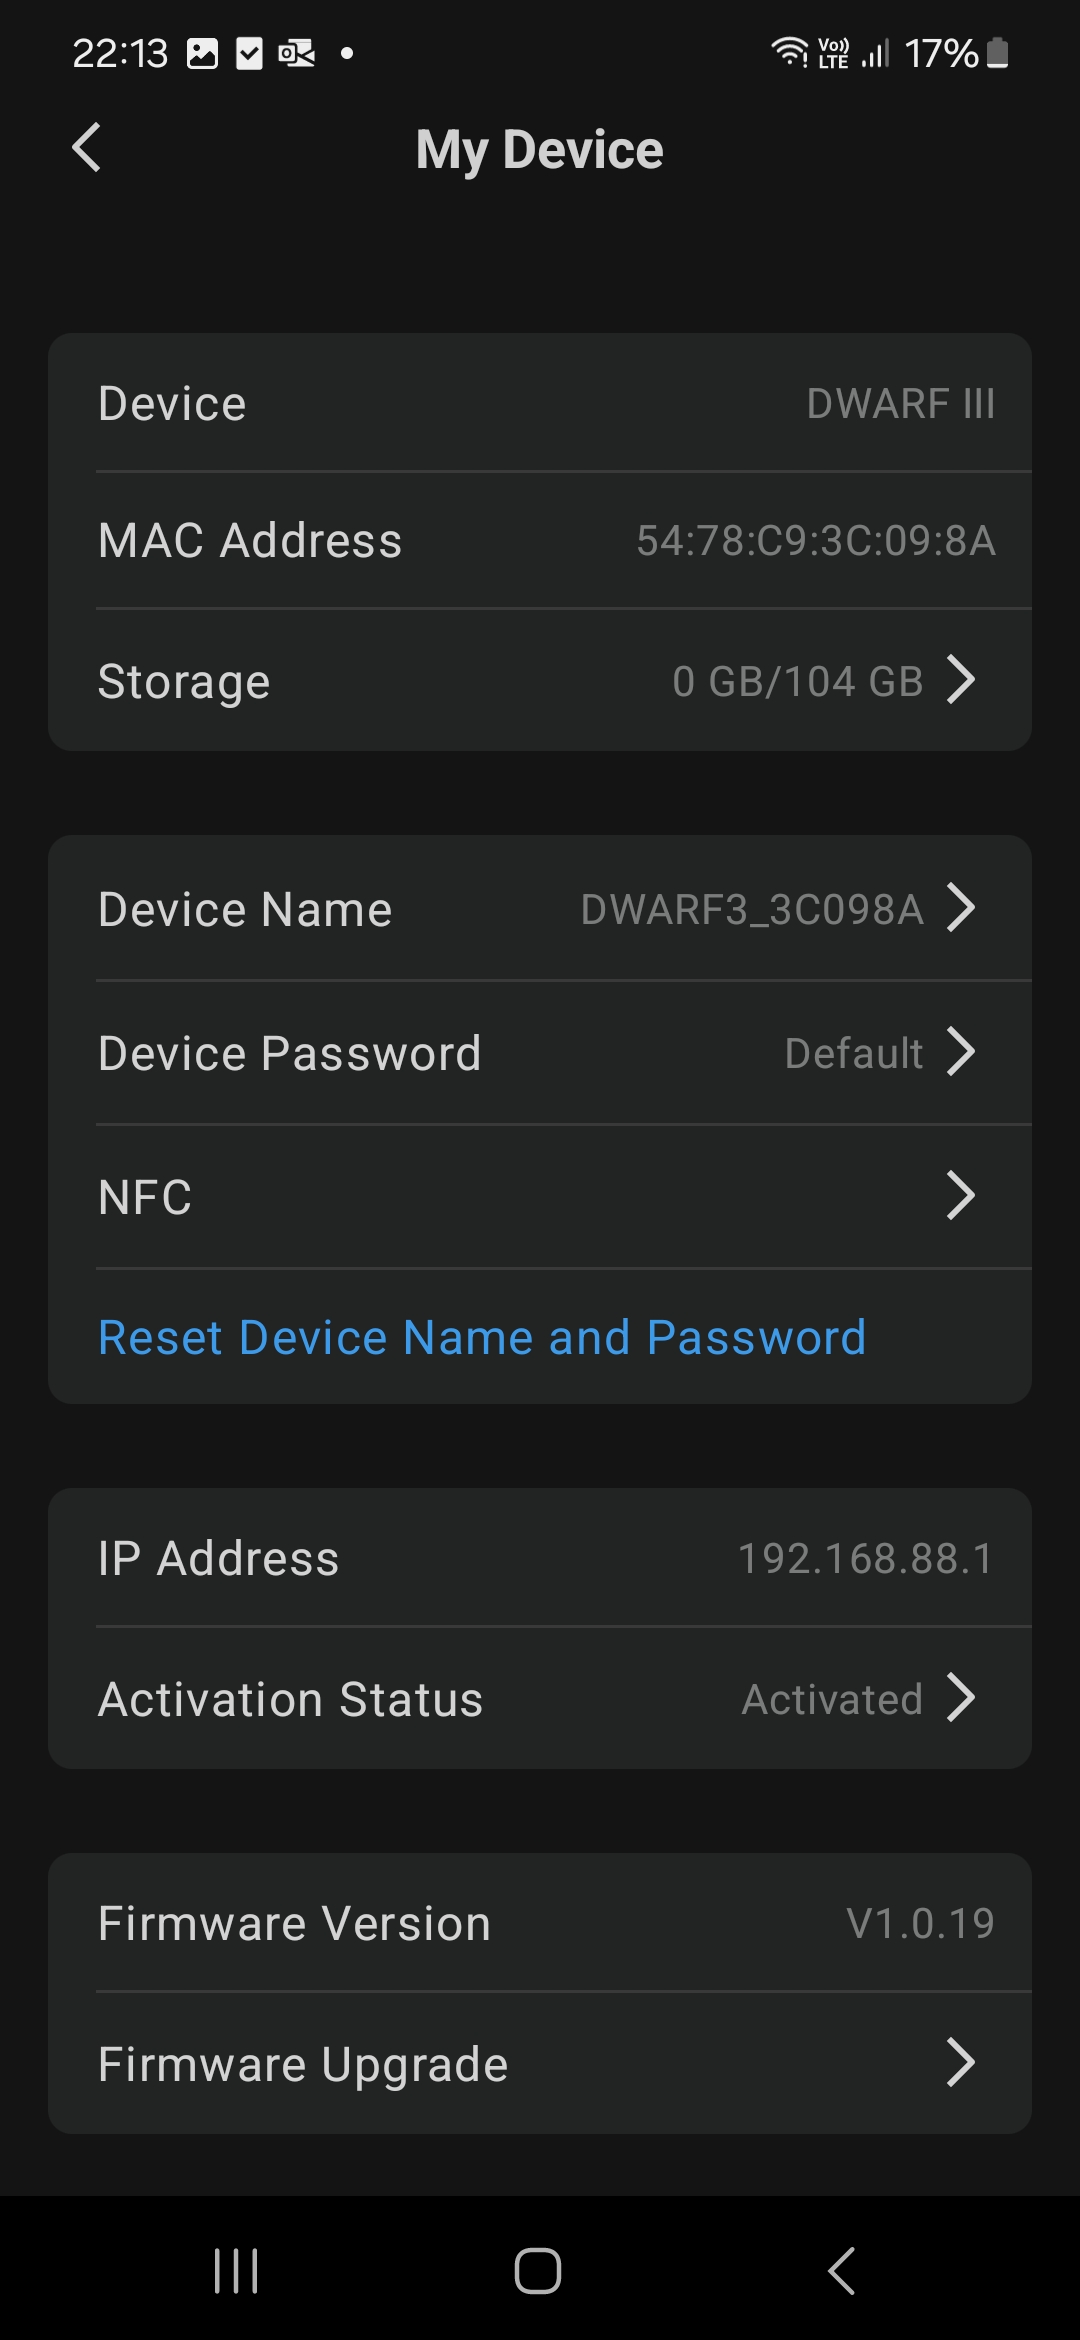Tap Reset Device Name and Password
This screenshot has height=2340, width=1080.
click(482, 1337)
